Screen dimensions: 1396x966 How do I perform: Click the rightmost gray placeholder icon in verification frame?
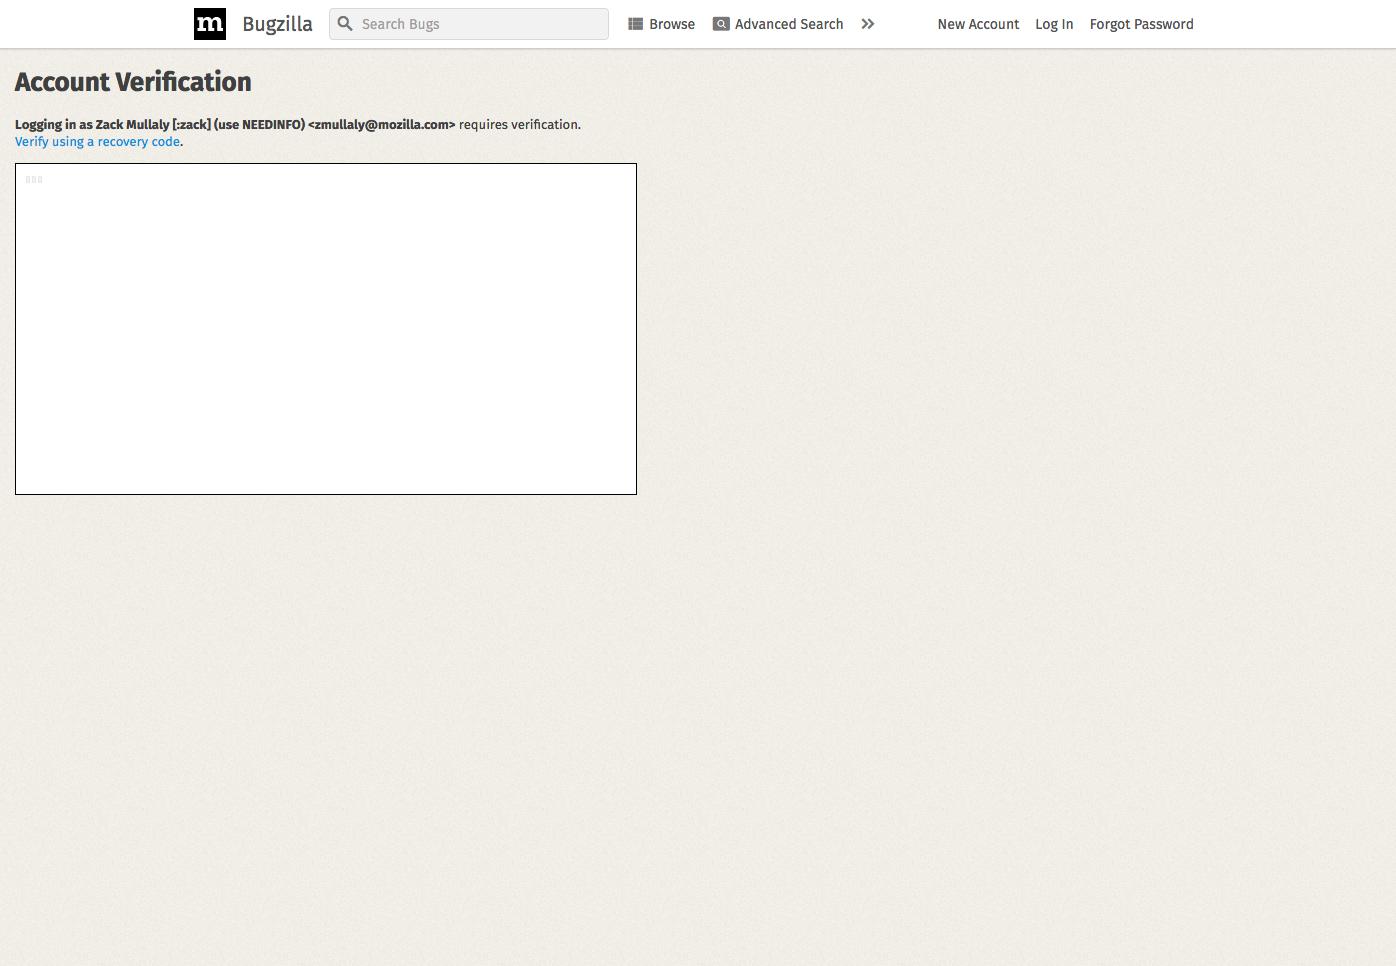[40, 179]
